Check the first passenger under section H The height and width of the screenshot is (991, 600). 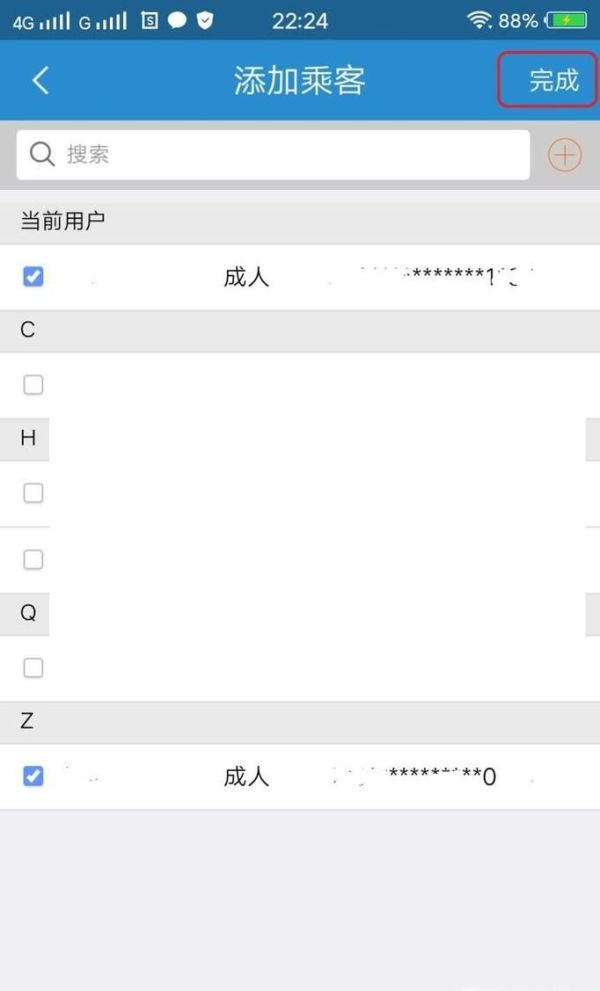[33, 492]
